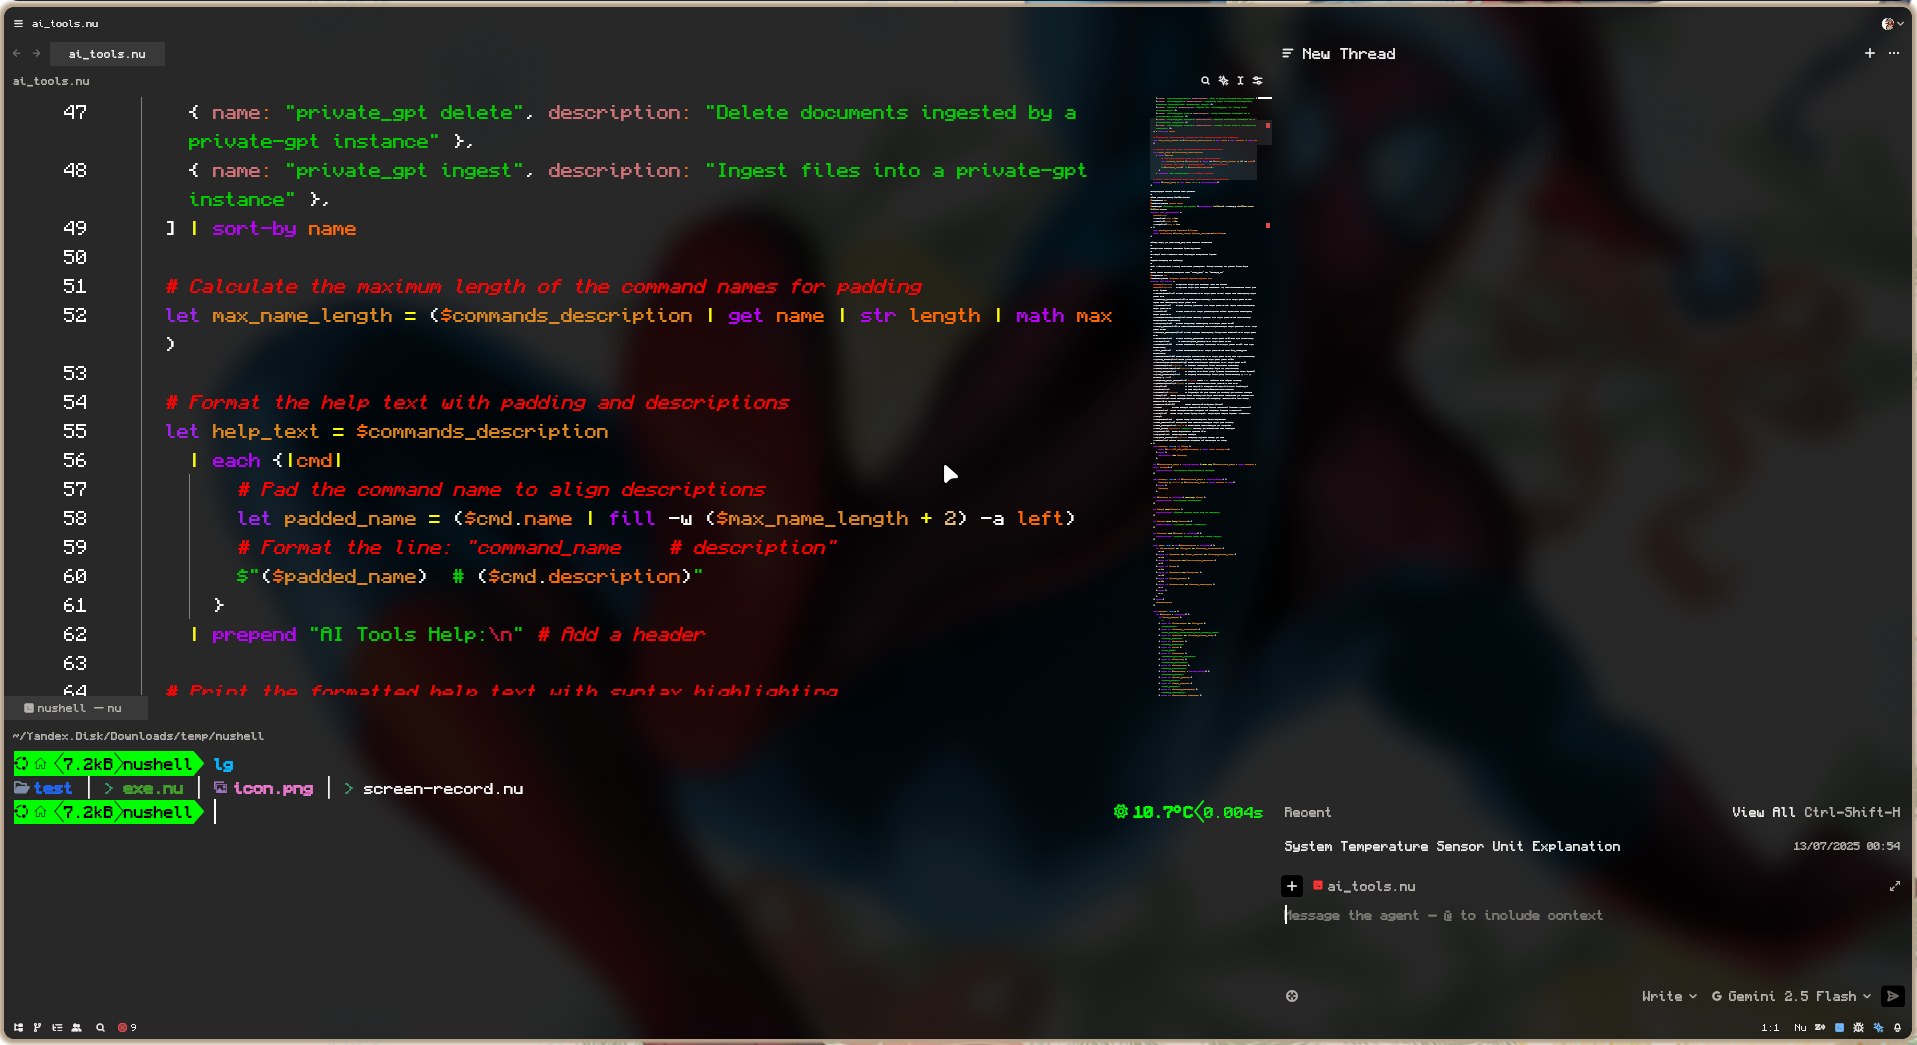The width and height of the screenshot is (1917, 1045).
Task: Start a new thread with plus icon
Action: click(1870, 53)
